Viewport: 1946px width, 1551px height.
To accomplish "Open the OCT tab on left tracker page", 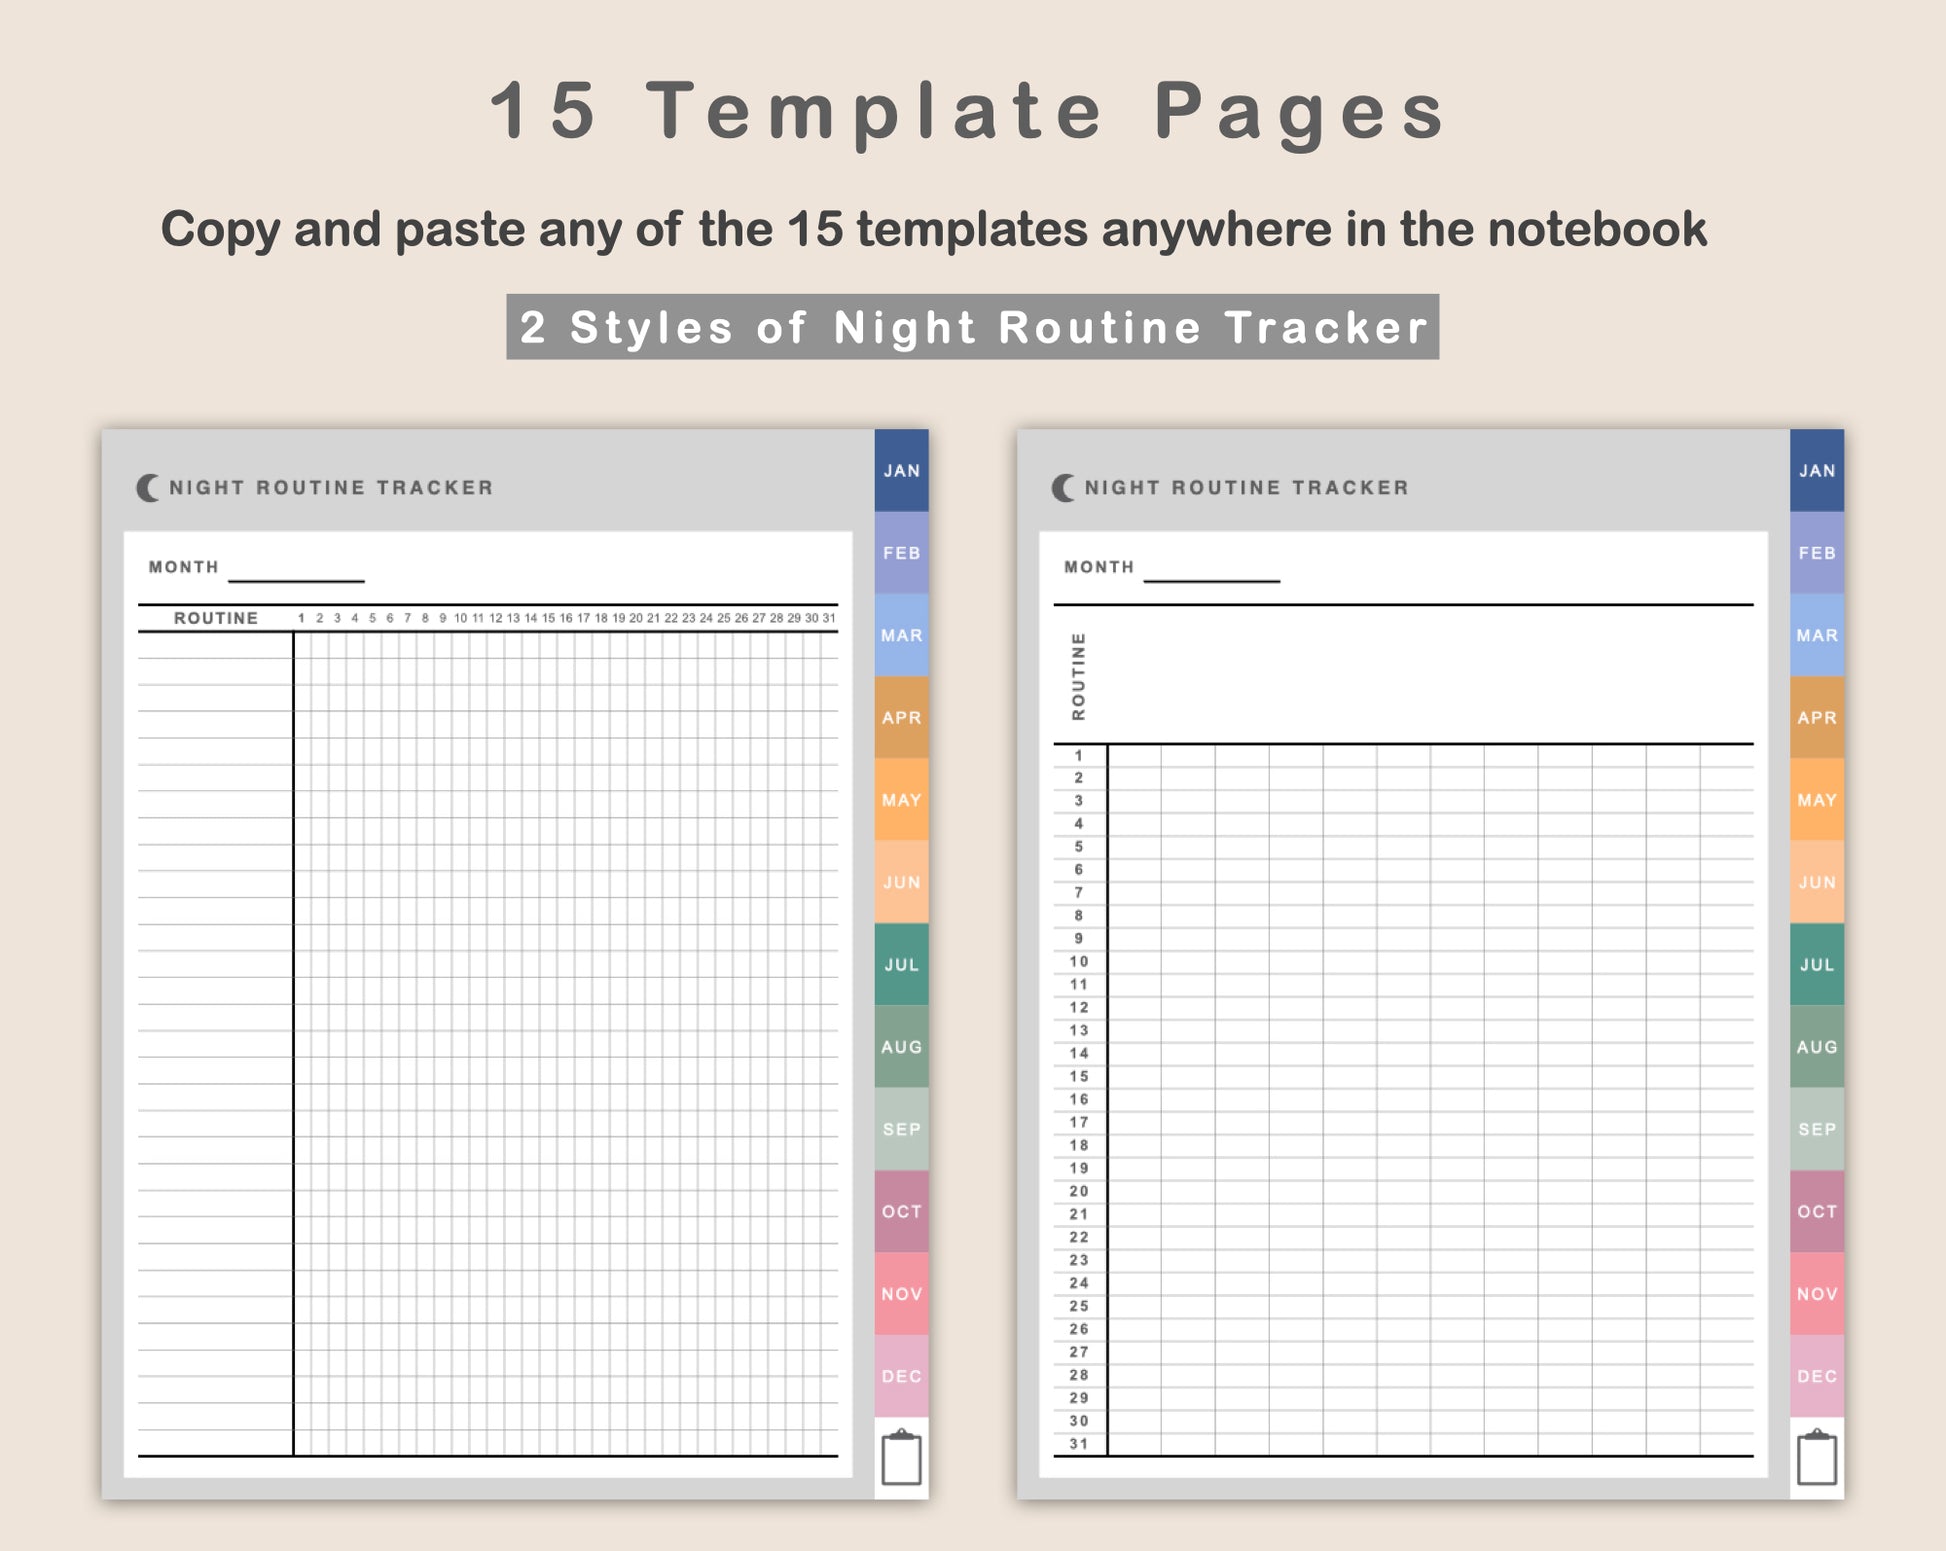I will point(901,1211).
